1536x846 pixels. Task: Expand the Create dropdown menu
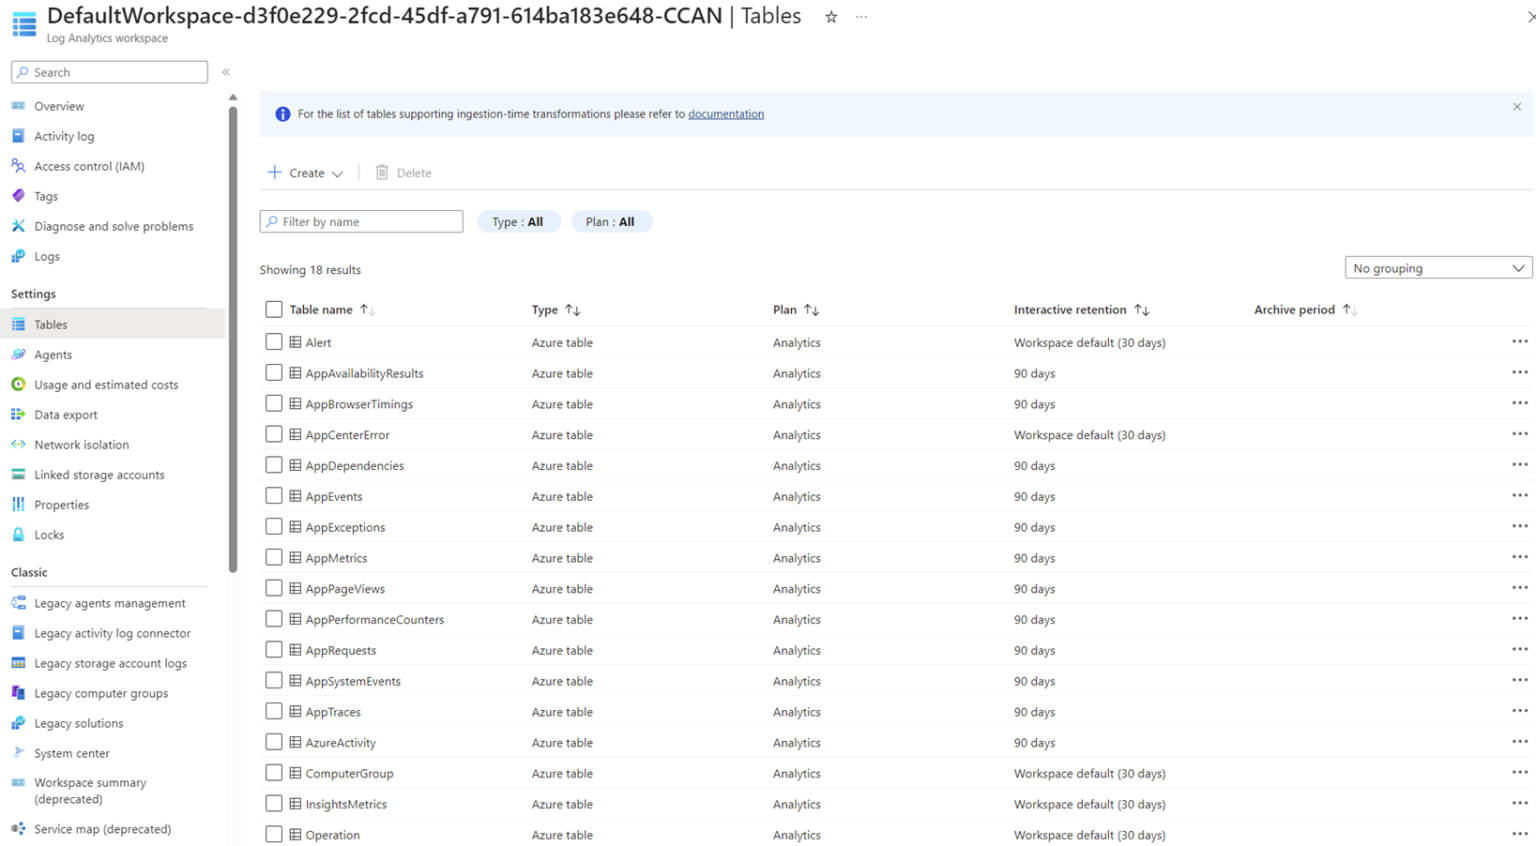pyautogui.click(x=306, y=173)
